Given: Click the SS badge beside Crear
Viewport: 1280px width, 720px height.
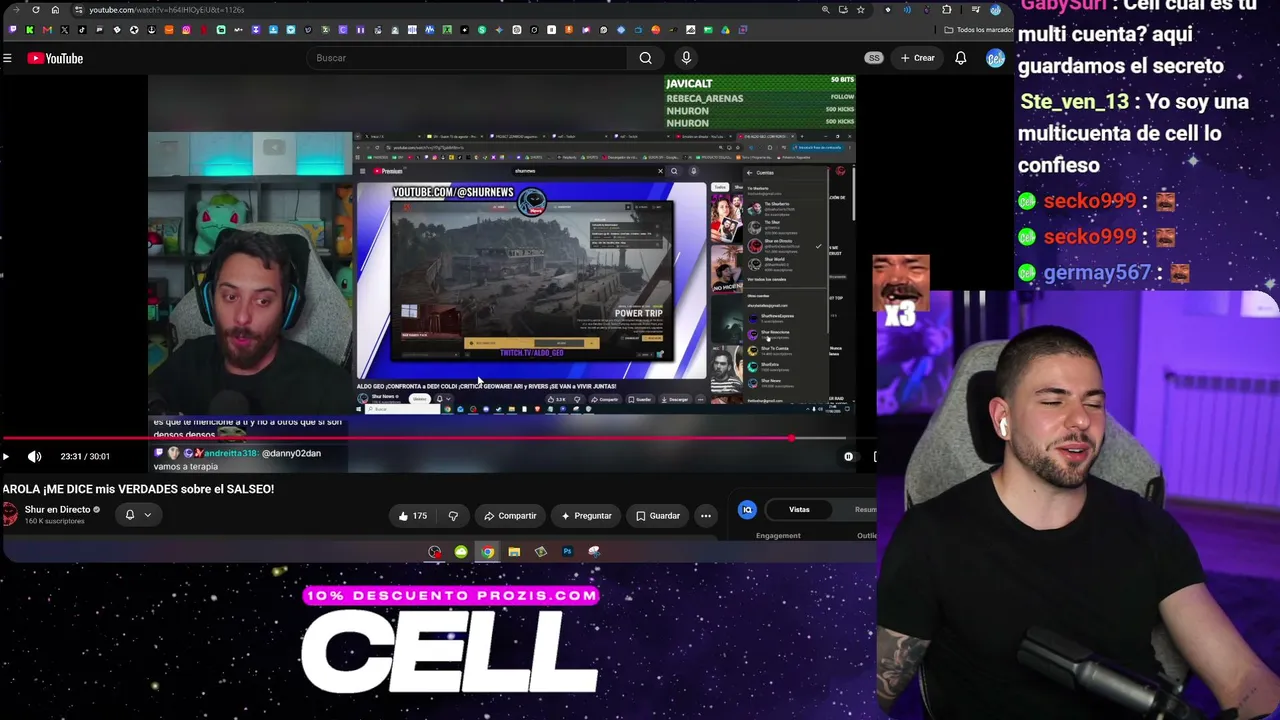Looking at the screenshot, I should (874, 58).
